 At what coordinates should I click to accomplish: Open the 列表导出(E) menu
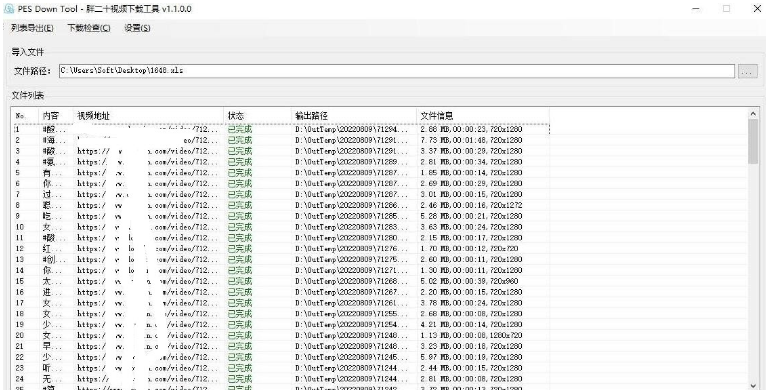pos(32,28)
